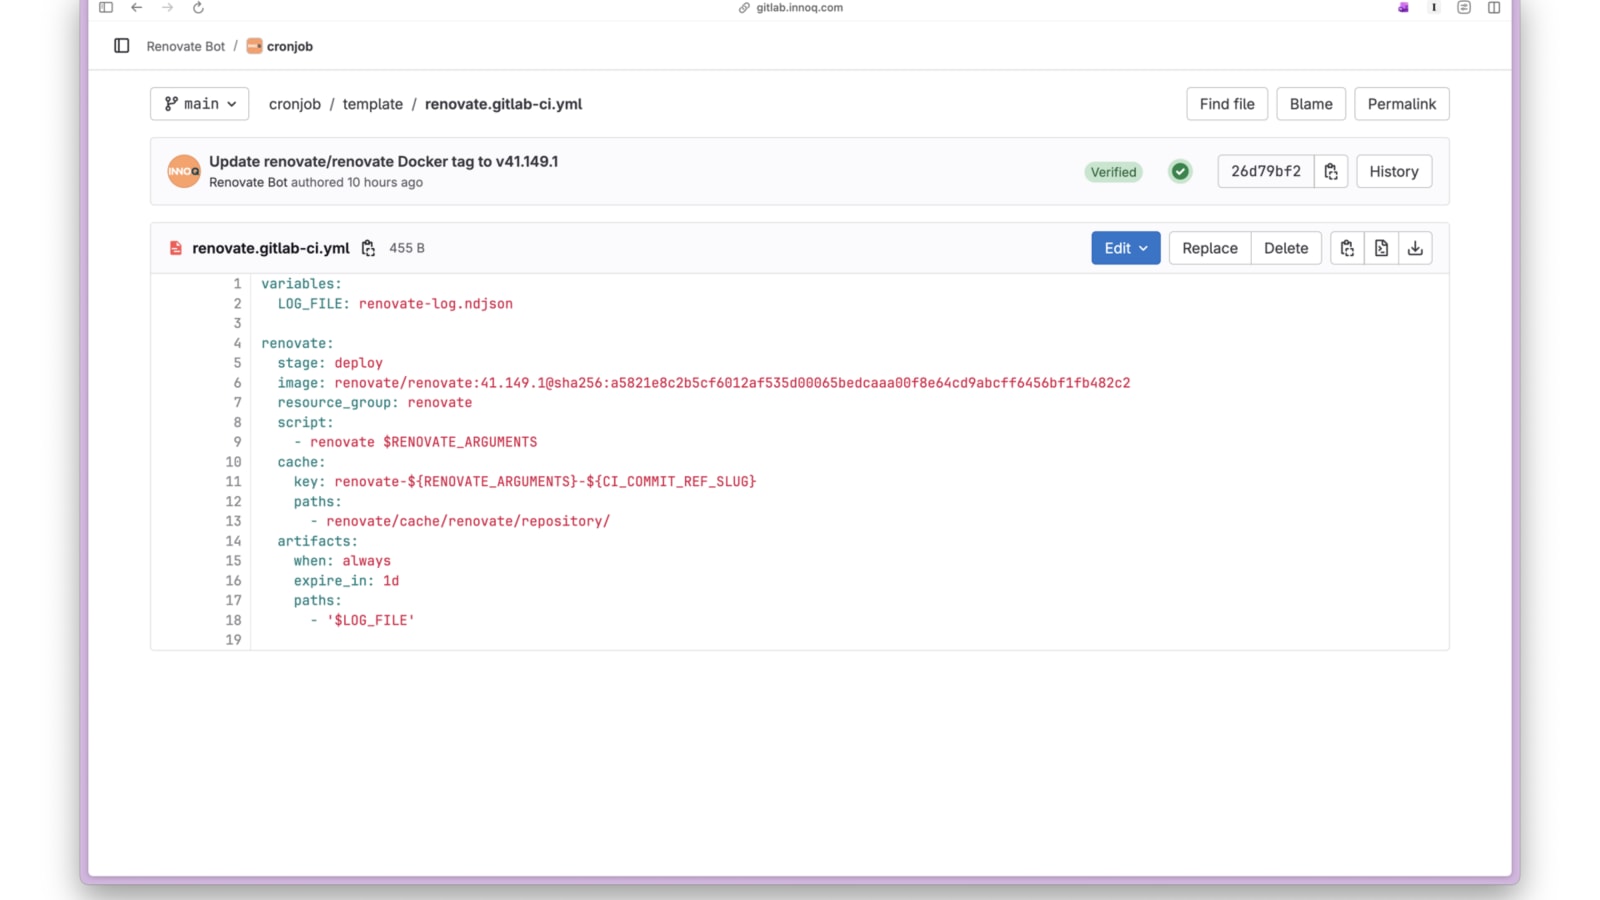Click 'renovate/cache/renovate/repository/' path line
Screen dimensions: 1600x900
[460, 521]
